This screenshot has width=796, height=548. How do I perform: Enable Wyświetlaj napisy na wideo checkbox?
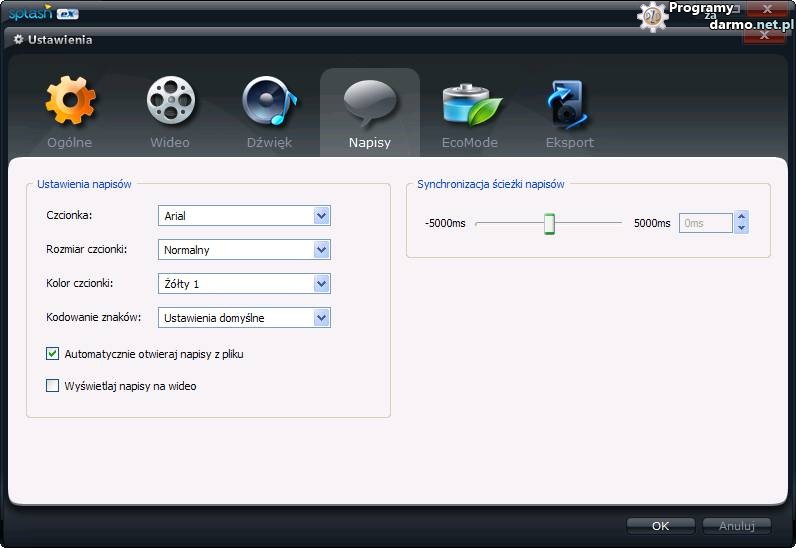coord(53,386)
